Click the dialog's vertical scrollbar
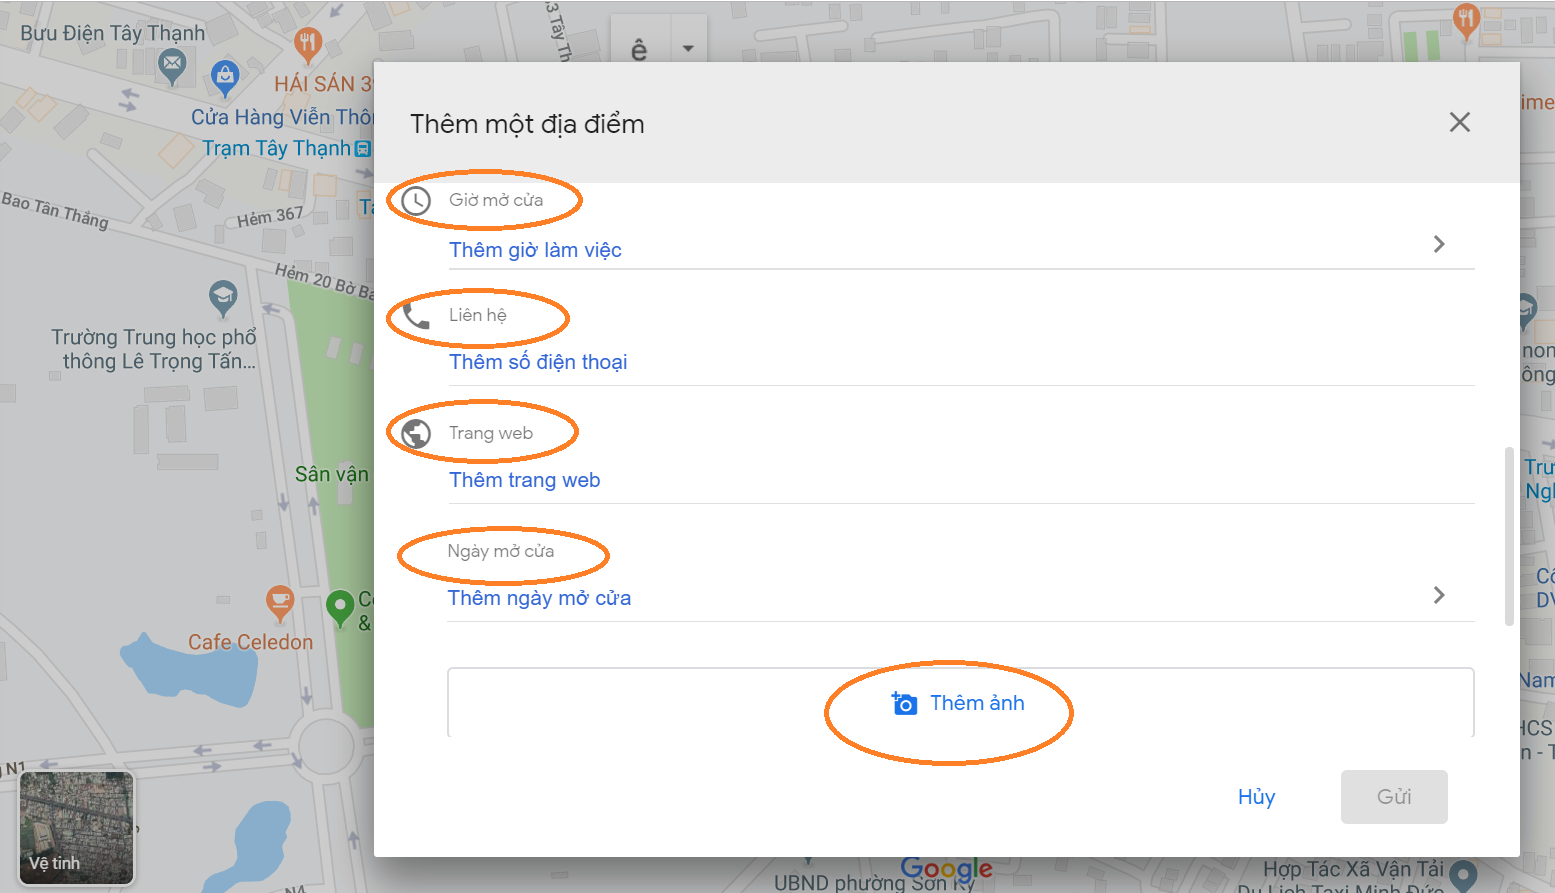The width and height of the screenshot is (1555, 893). click(1509, 535)
